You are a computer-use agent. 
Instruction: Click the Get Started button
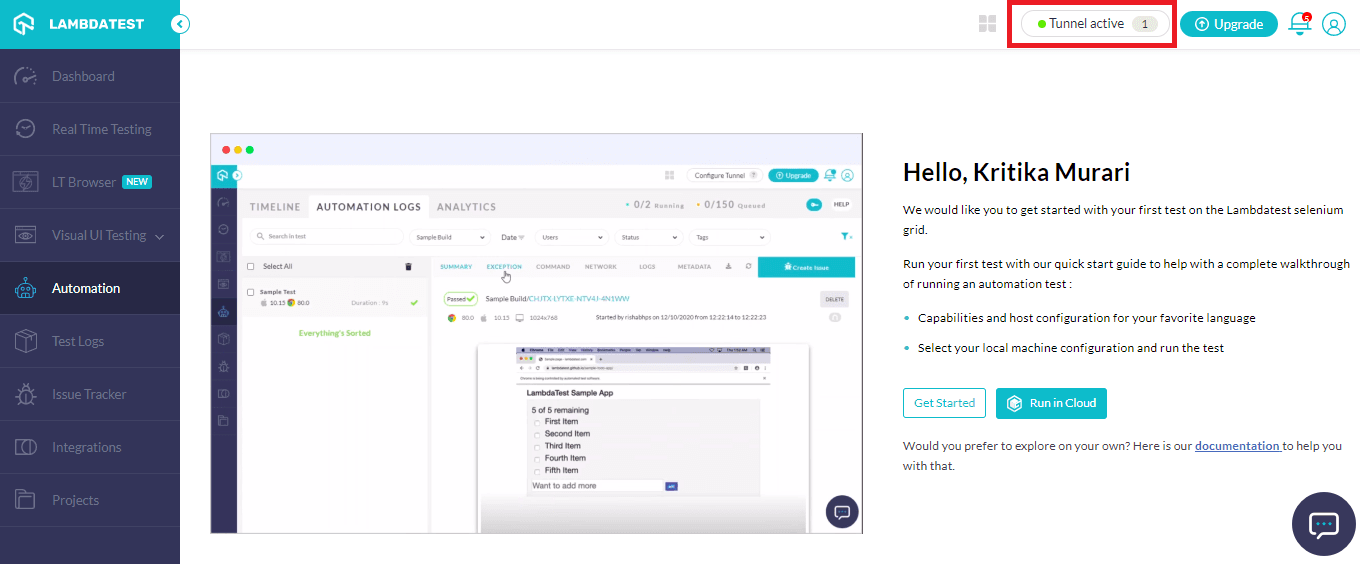pyautogui.click(x=944, y=403)
